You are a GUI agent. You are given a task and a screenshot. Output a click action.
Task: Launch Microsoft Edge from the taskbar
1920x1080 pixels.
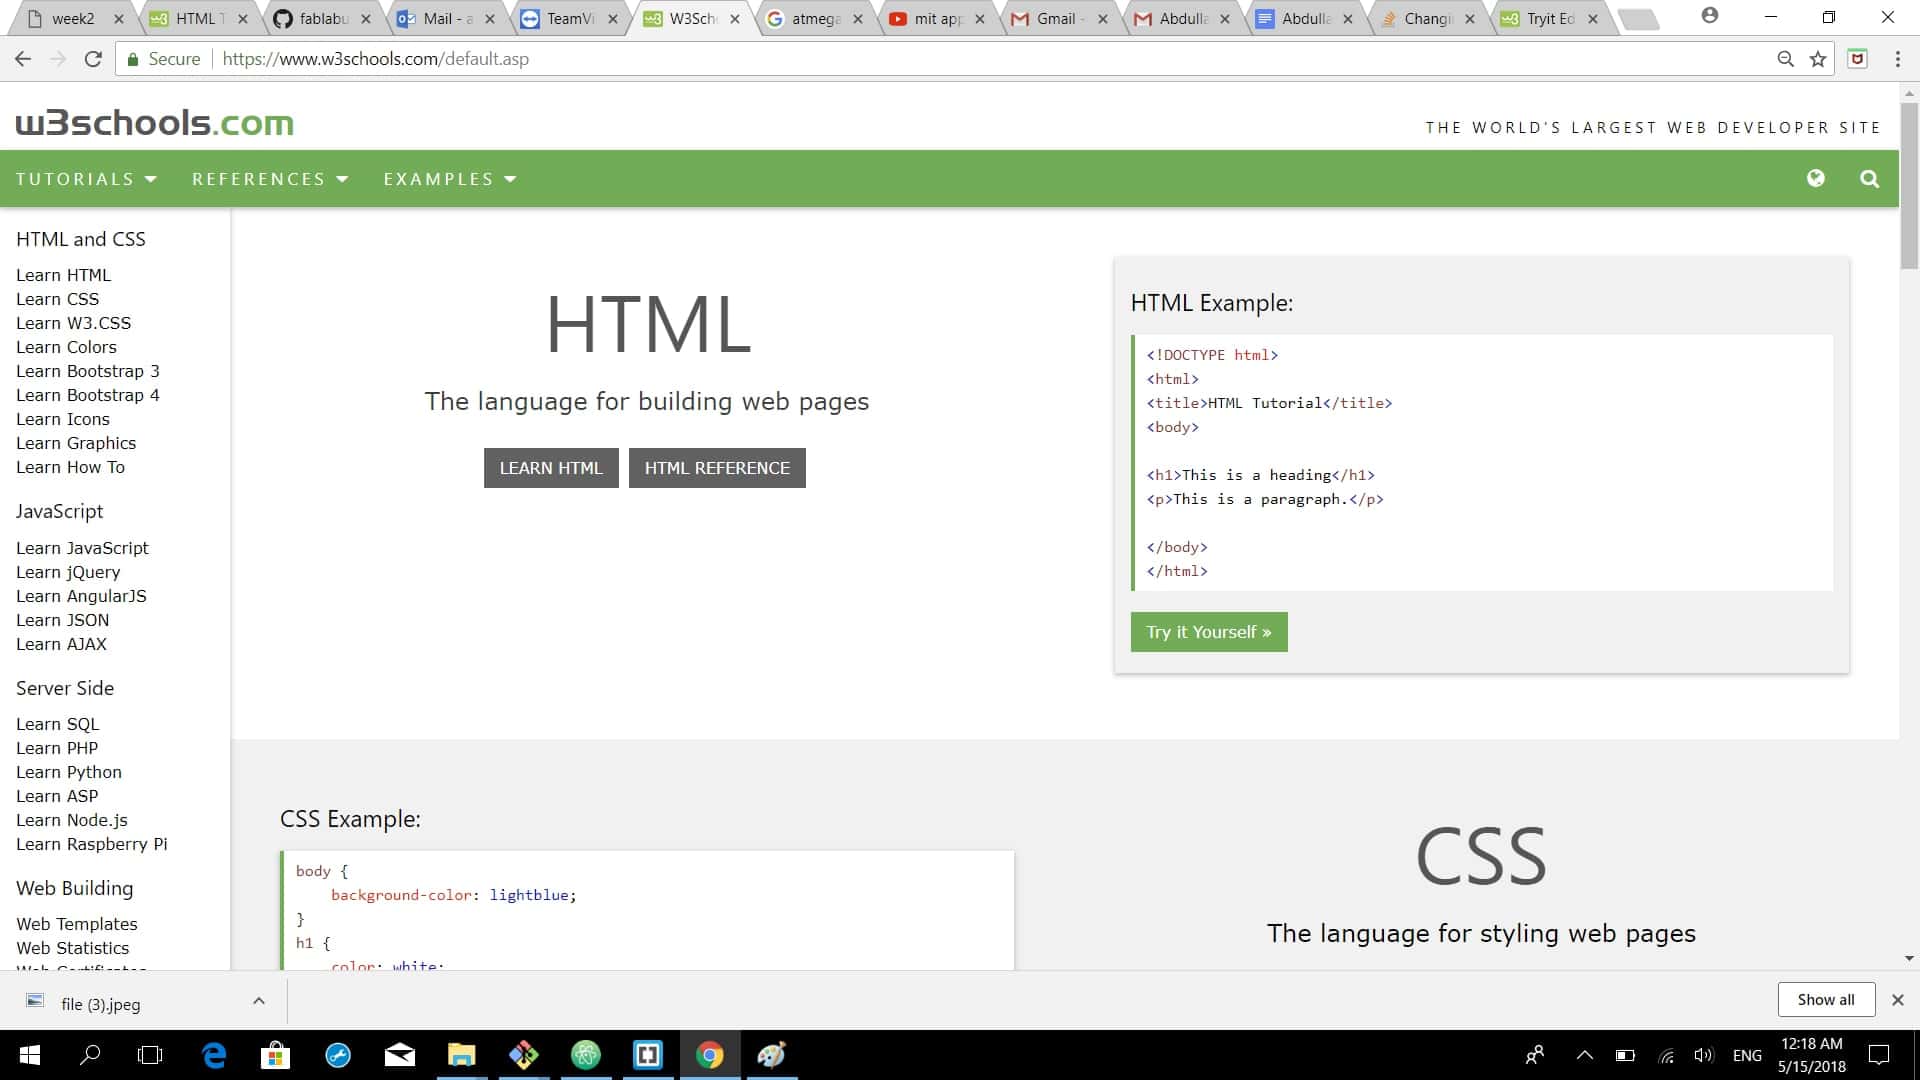pyautogui.click(x=214, y=1055)
